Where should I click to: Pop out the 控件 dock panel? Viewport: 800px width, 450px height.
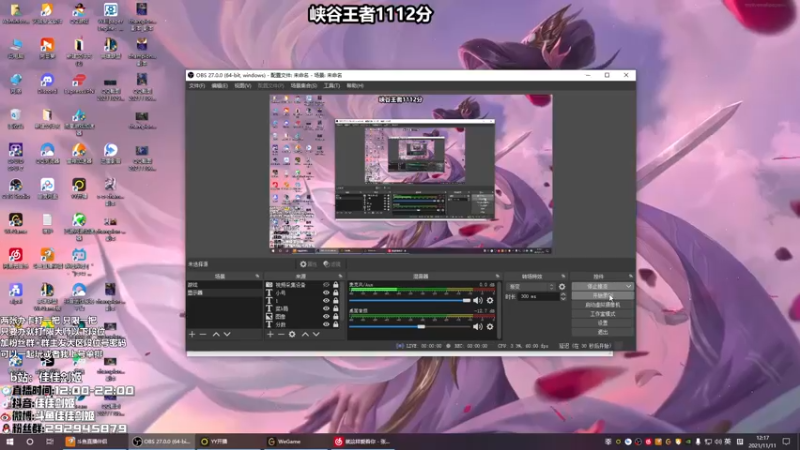click(631, 276)
